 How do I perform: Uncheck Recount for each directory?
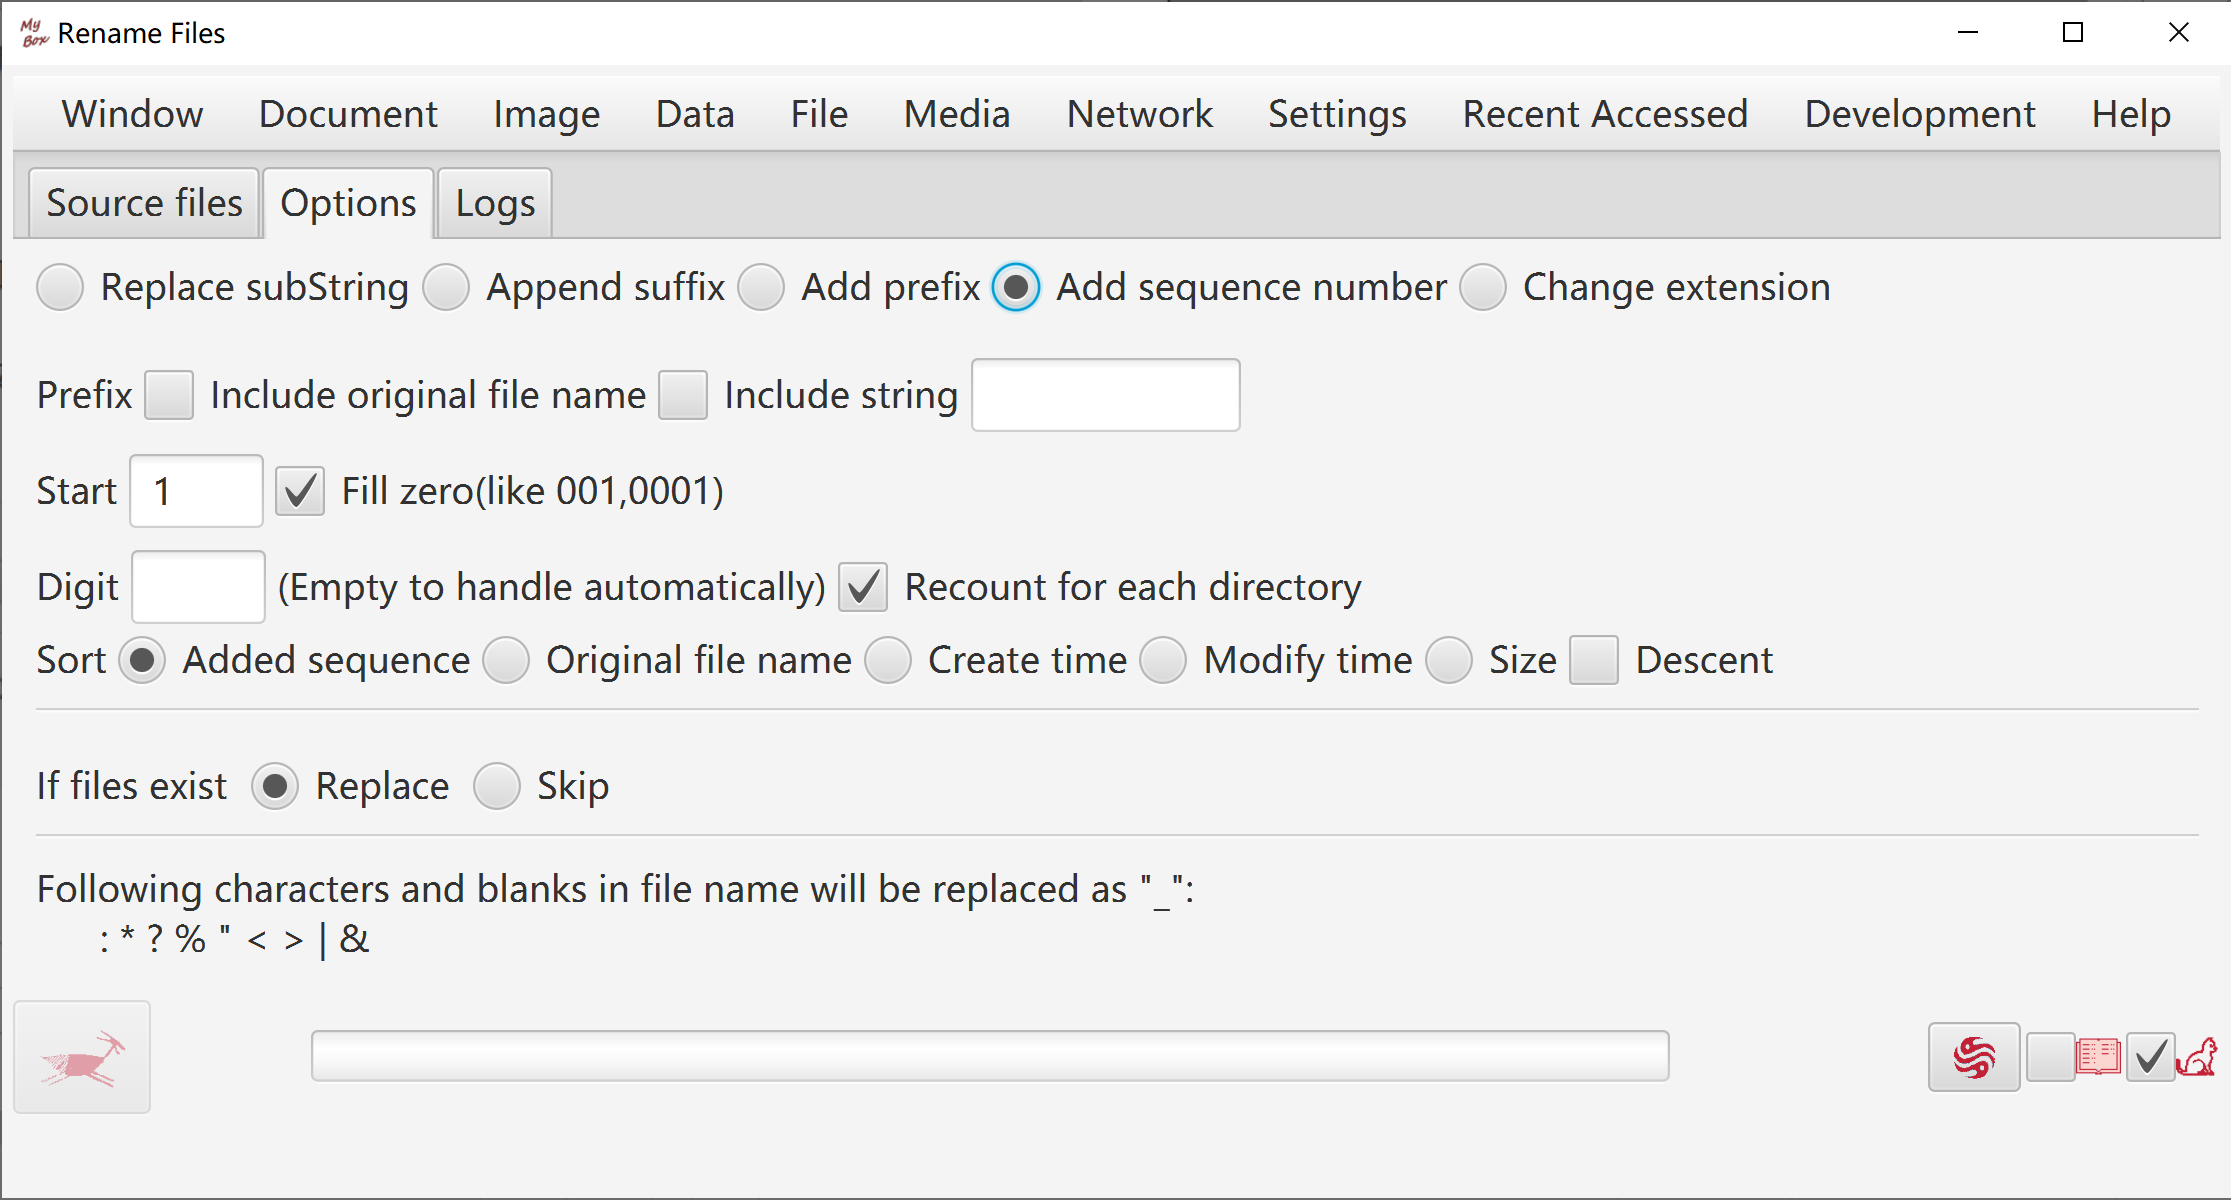pos(863,587)
